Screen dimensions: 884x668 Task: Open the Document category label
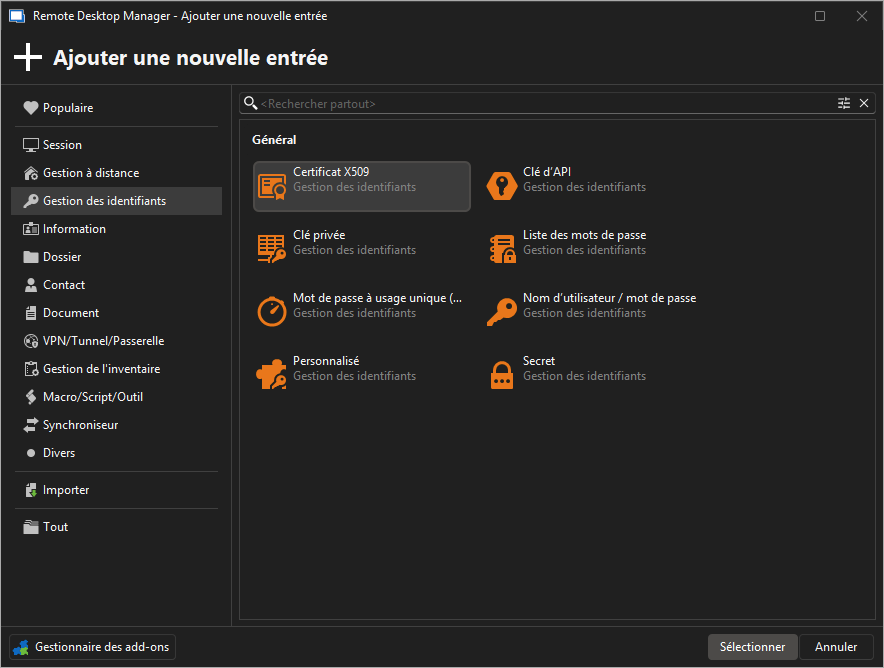pos(71,313)
